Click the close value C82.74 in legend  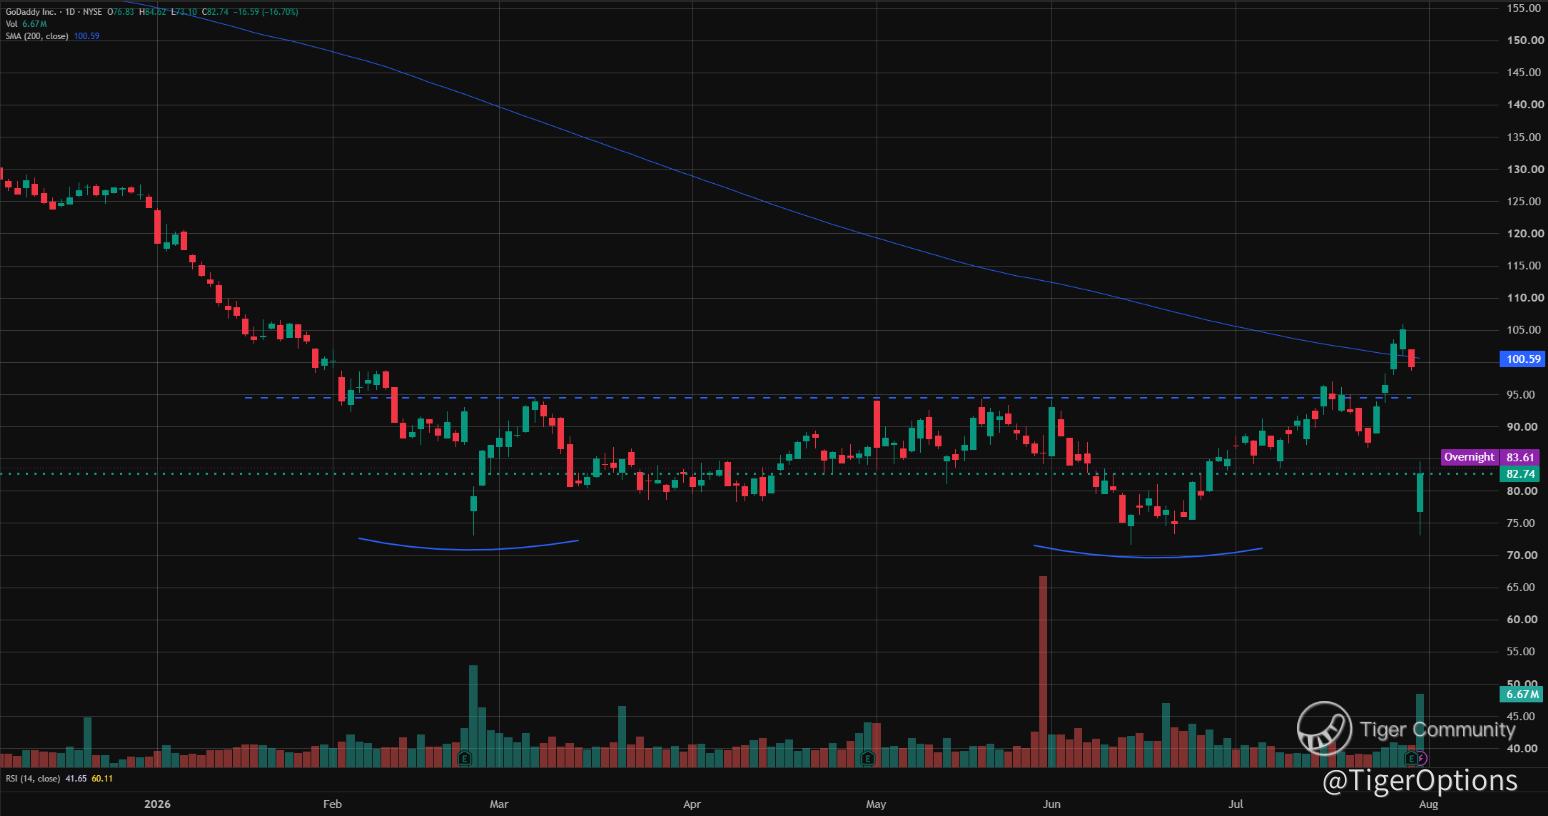click(x=216, y=12)
